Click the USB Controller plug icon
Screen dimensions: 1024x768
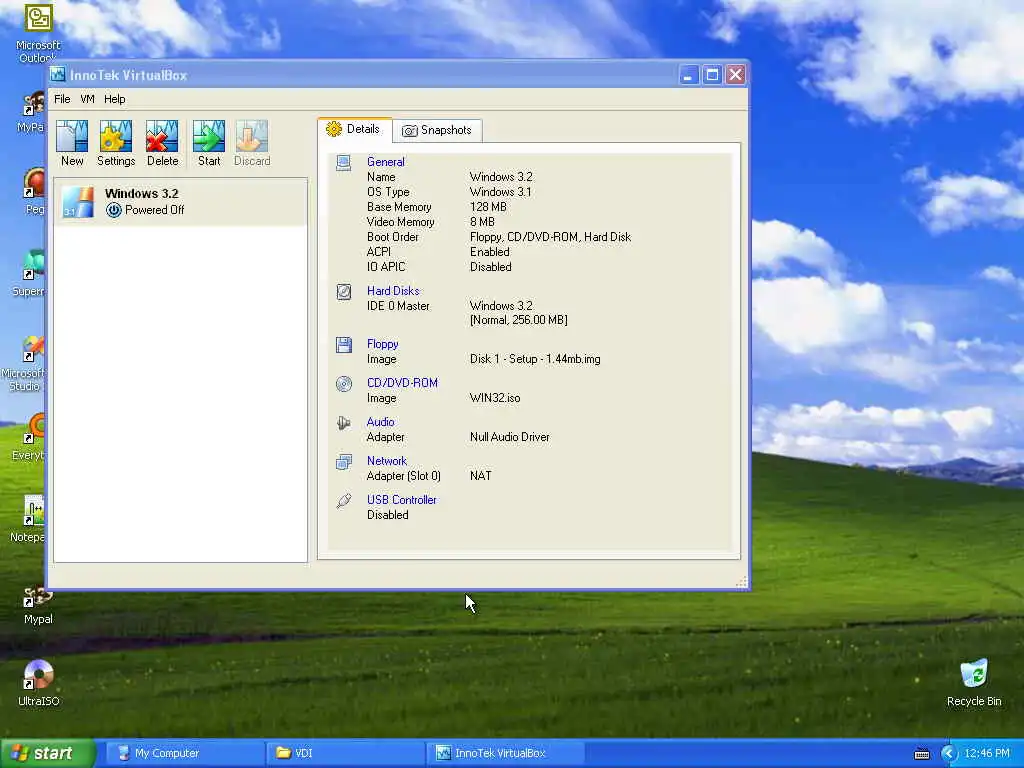(x=344, y=501)
